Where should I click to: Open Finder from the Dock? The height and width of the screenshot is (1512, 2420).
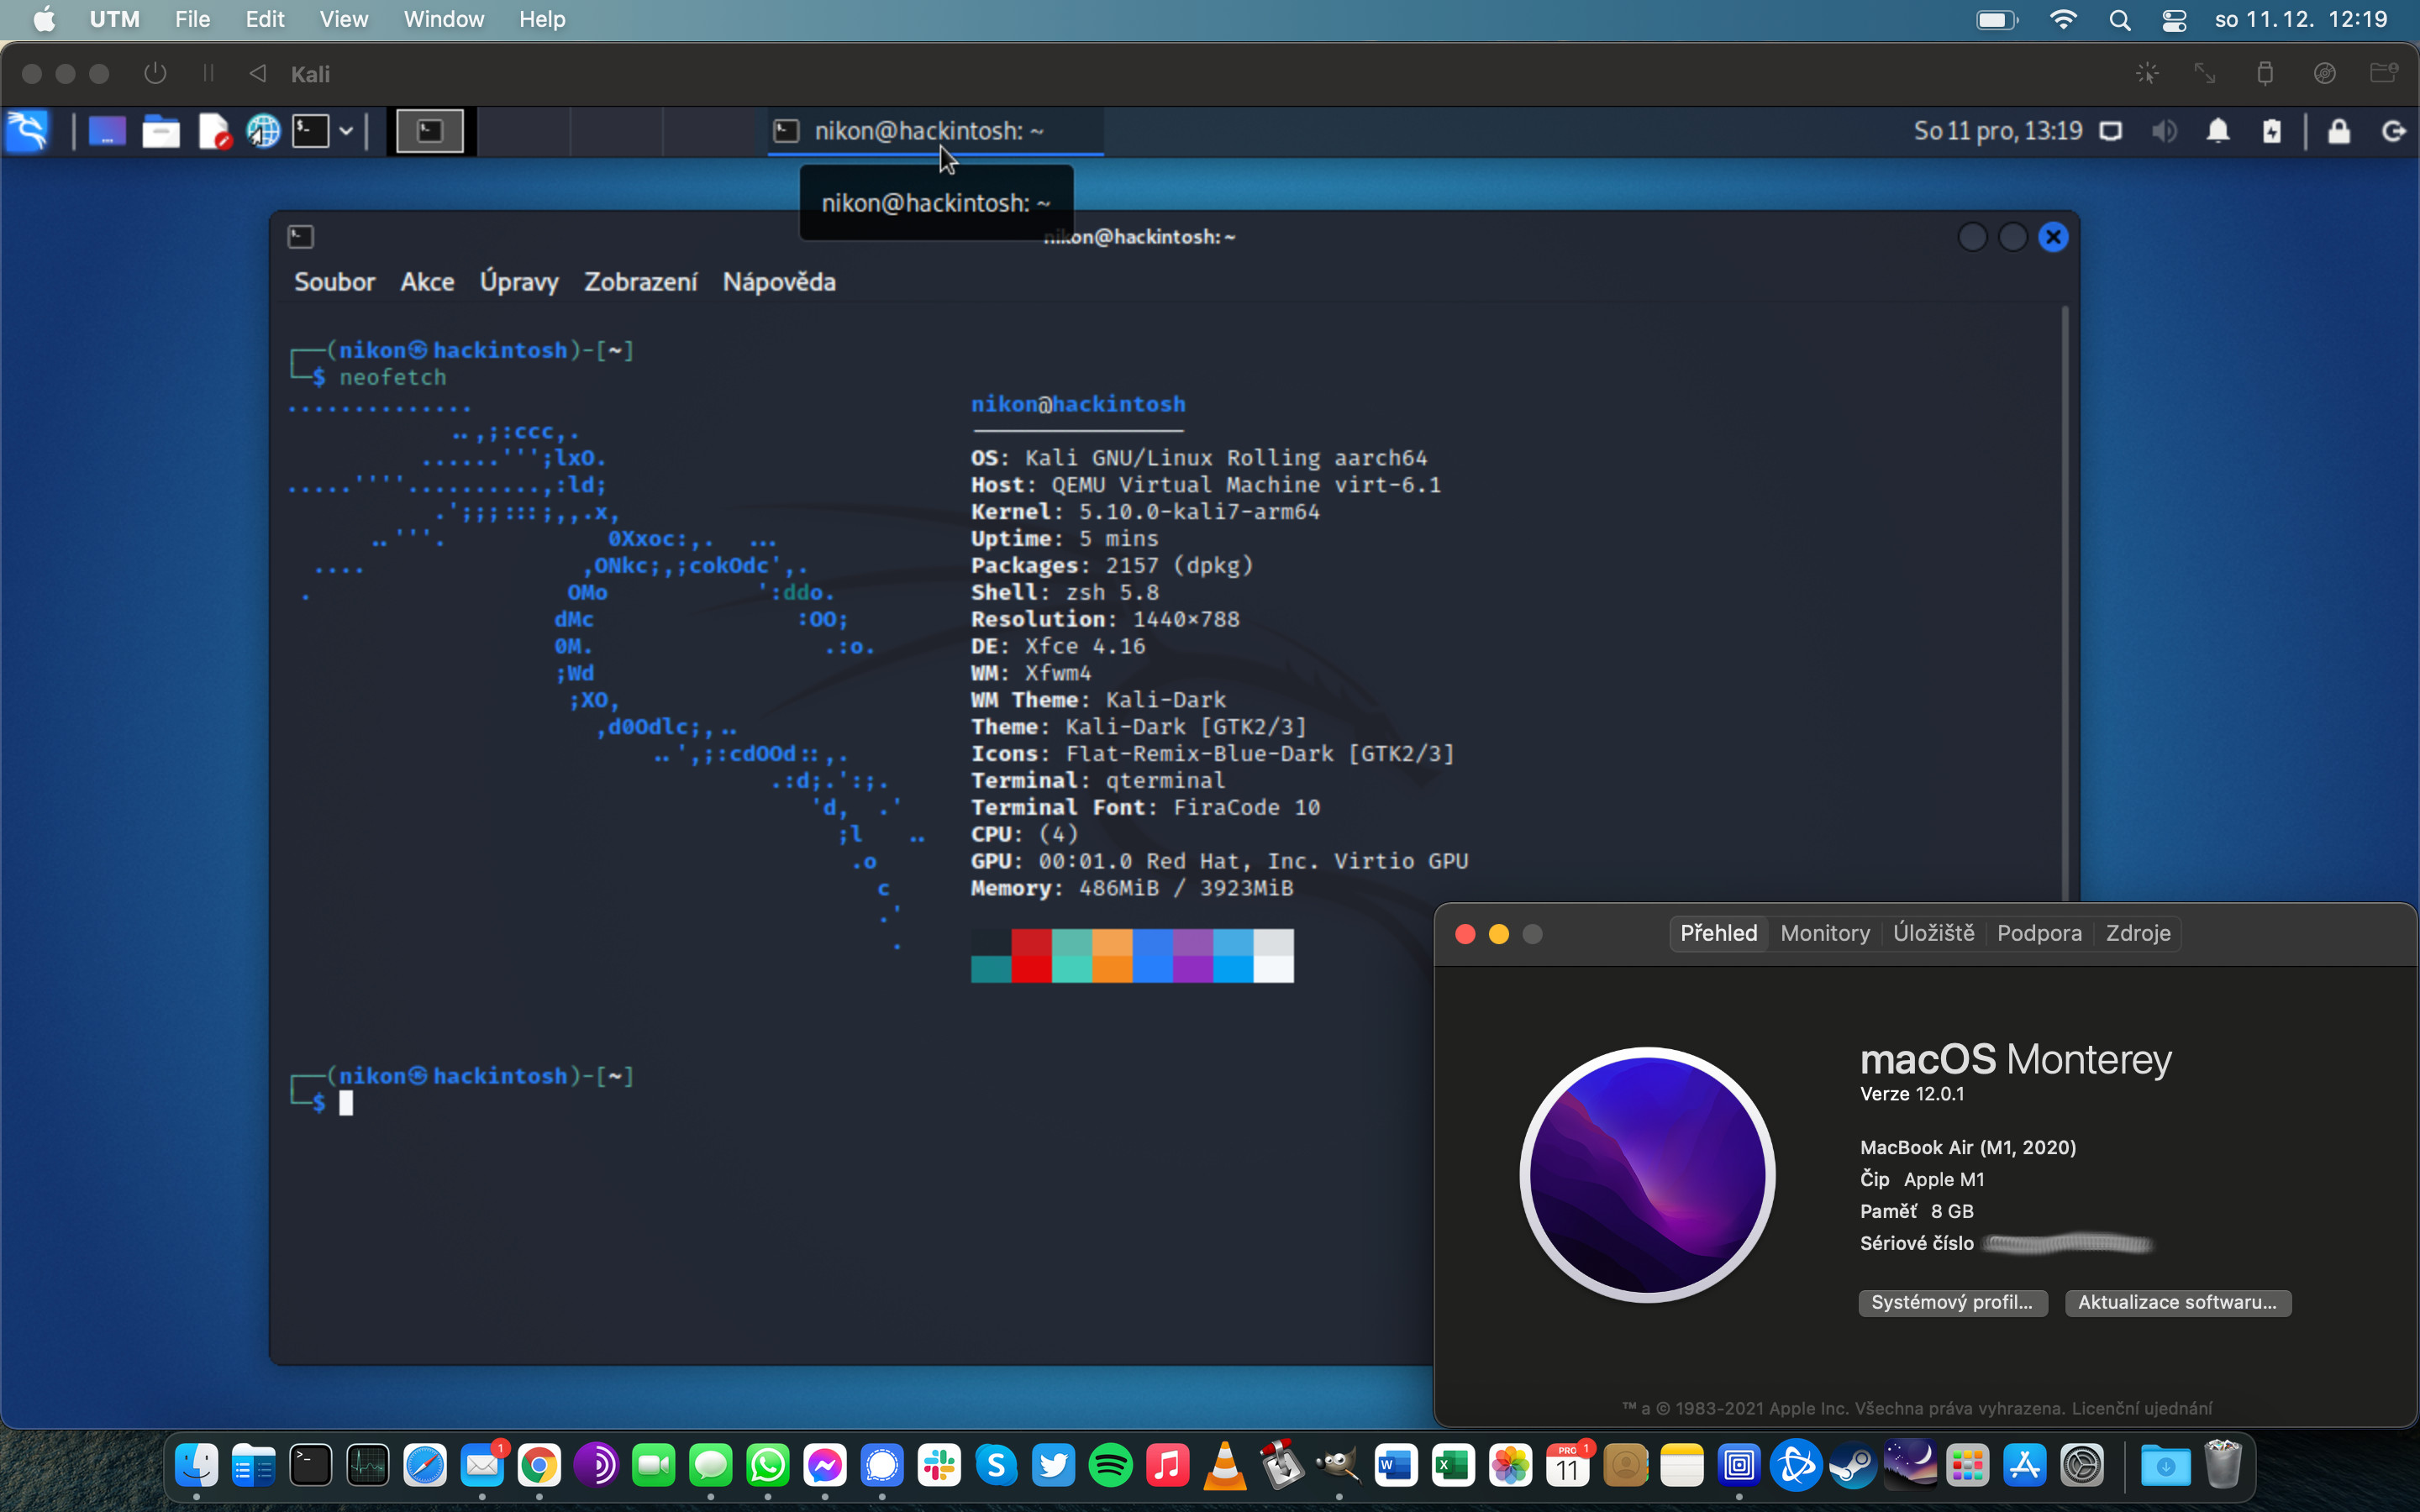[x=196, y=1466]
